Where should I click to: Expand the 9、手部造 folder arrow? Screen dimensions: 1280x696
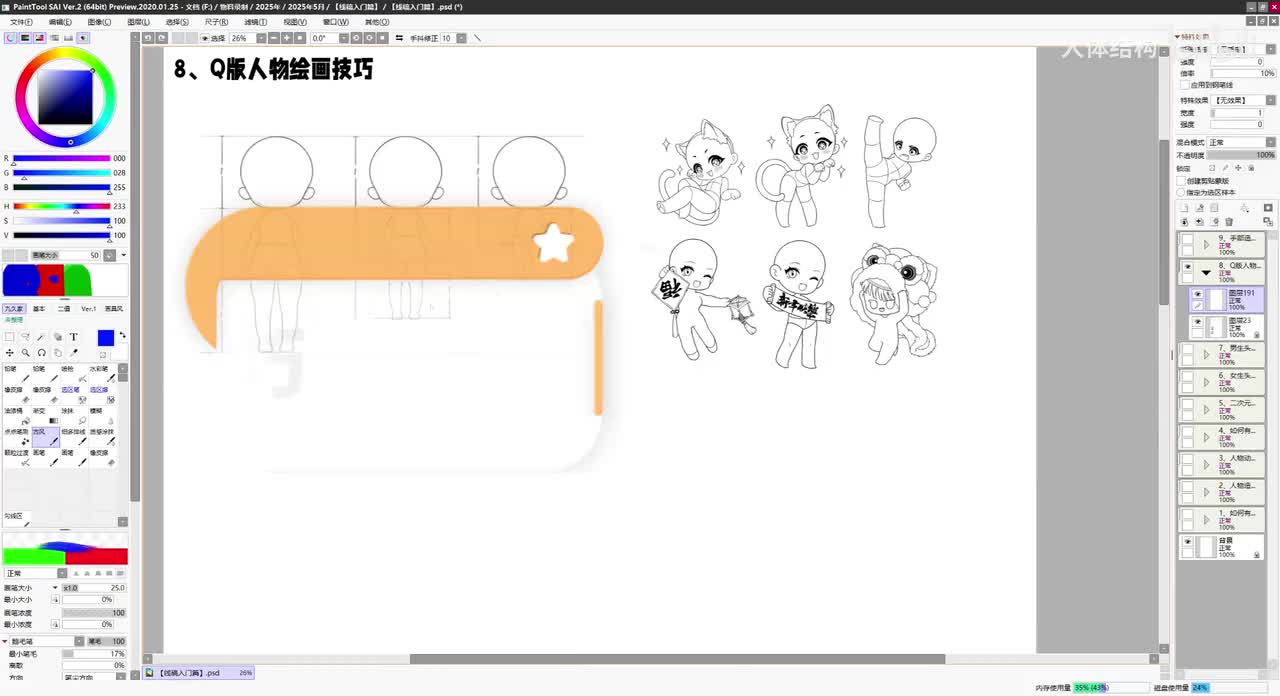[1206, 244]
